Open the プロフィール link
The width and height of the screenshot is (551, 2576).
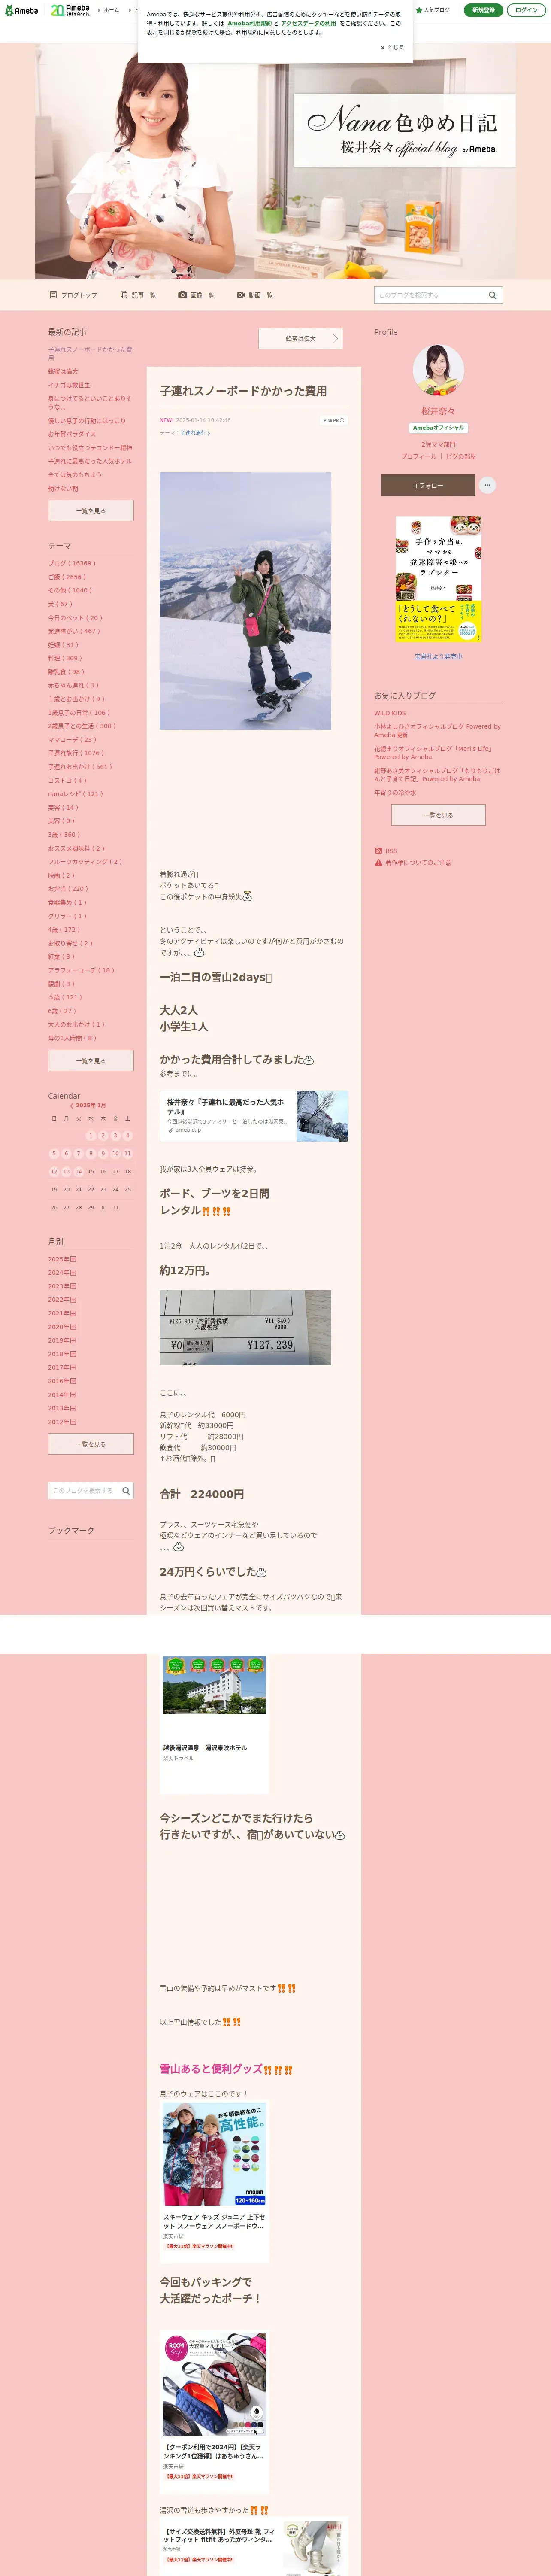click(x=418, y=456)
